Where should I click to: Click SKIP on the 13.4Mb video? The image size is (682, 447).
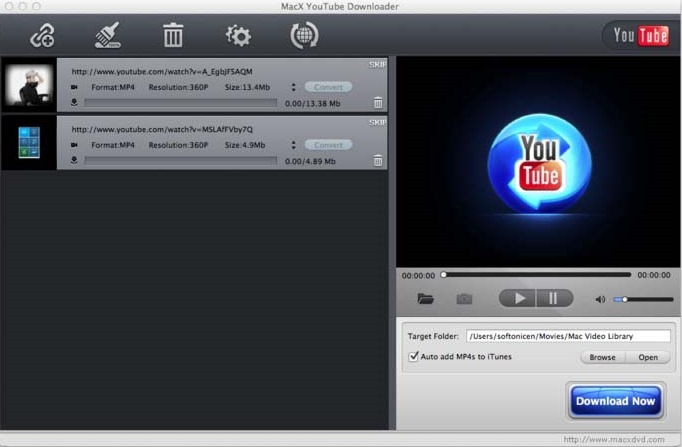(377, 65)
